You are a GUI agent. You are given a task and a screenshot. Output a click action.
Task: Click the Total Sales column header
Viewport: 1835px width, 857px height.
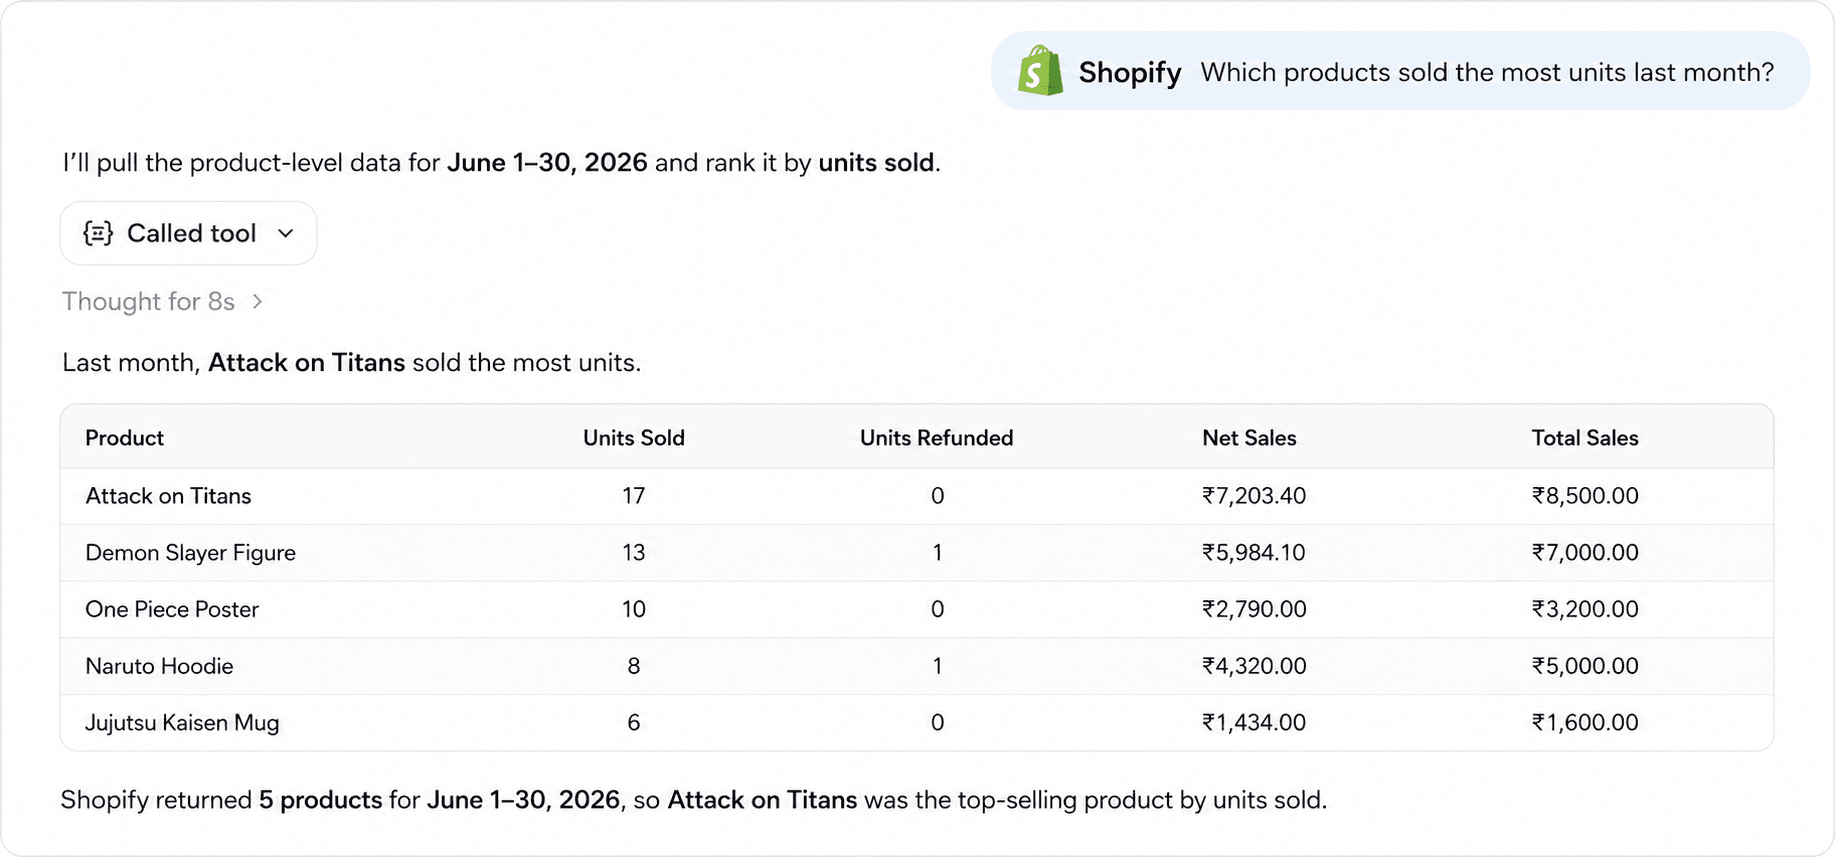pos(1585,438)
